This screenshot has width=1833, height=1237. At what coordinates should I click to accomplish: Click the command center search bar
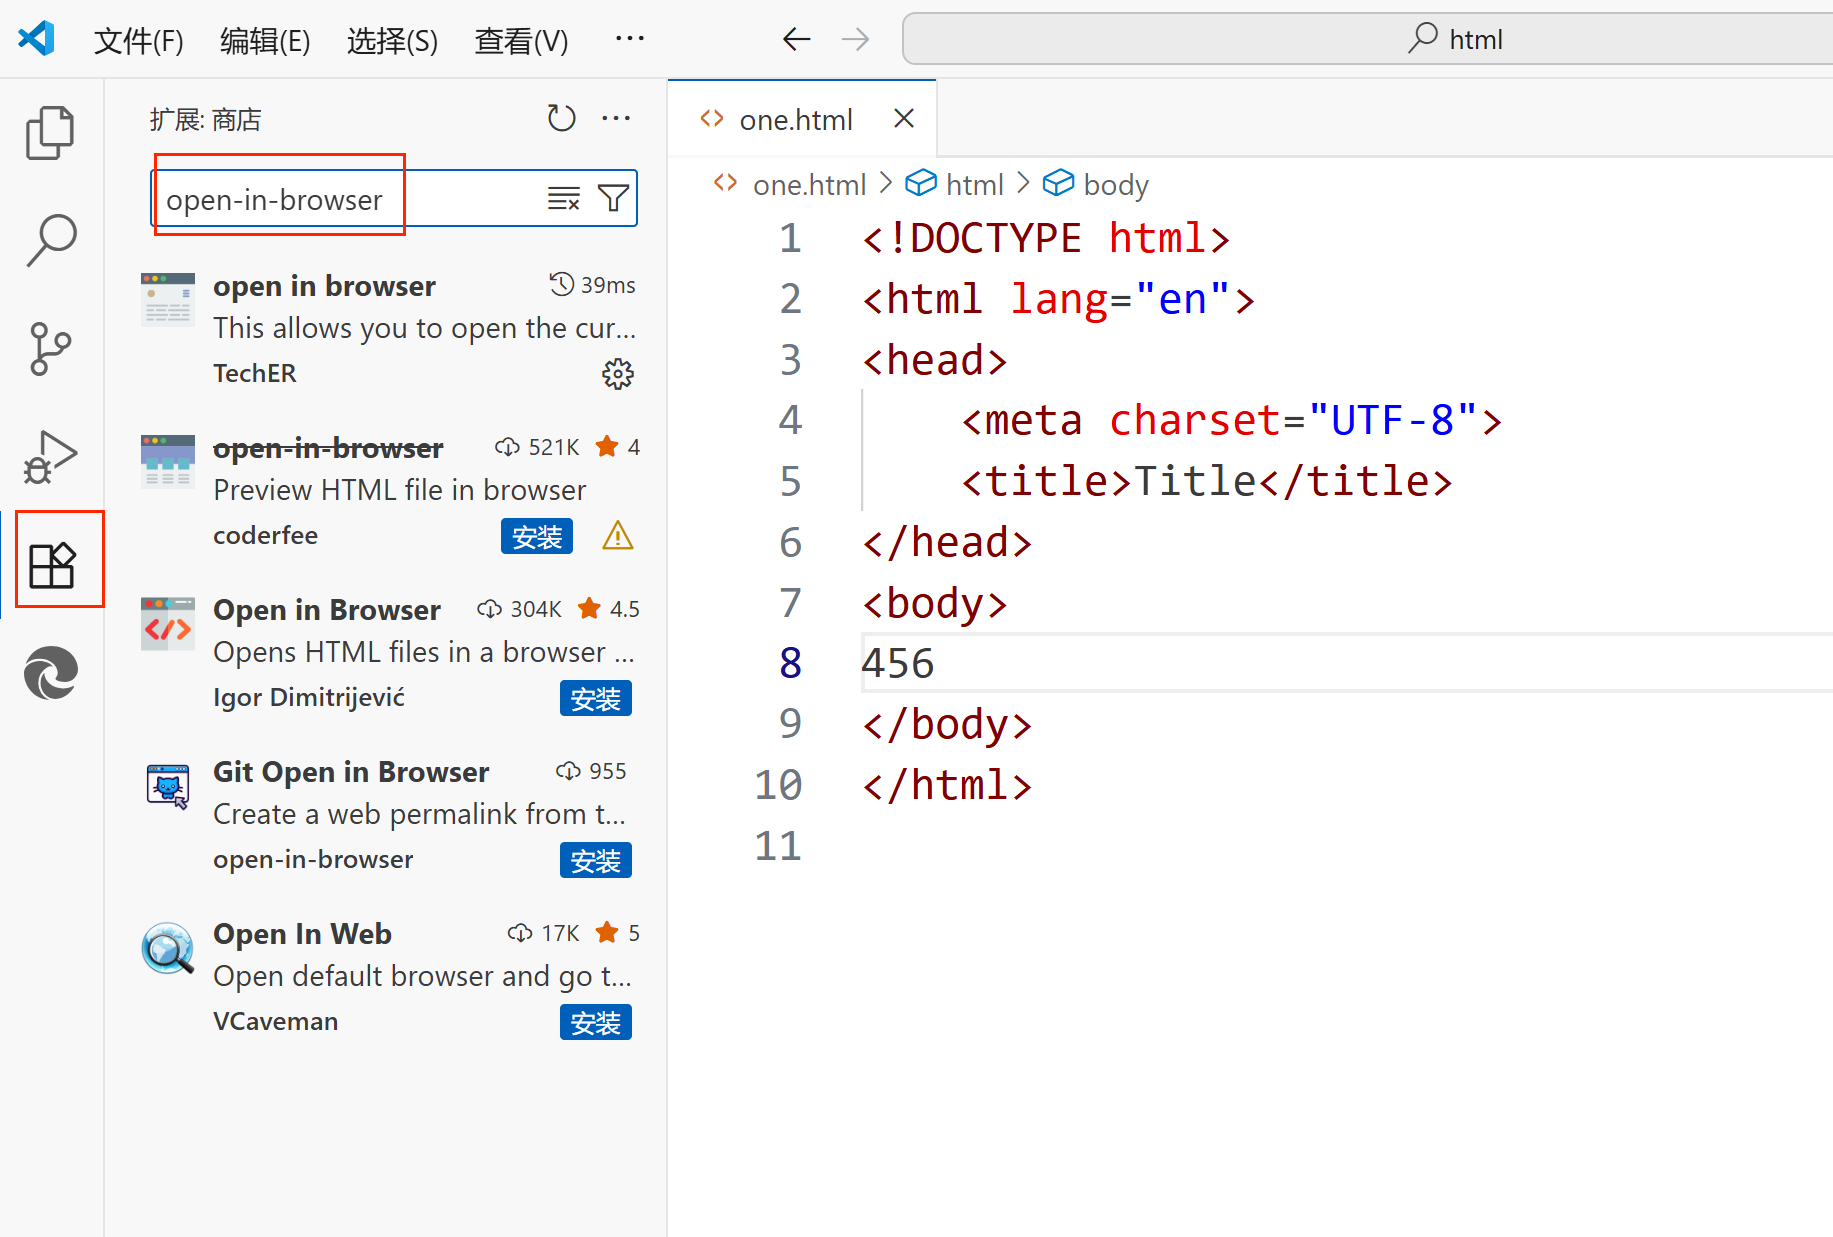click(x=1367, y=39)
